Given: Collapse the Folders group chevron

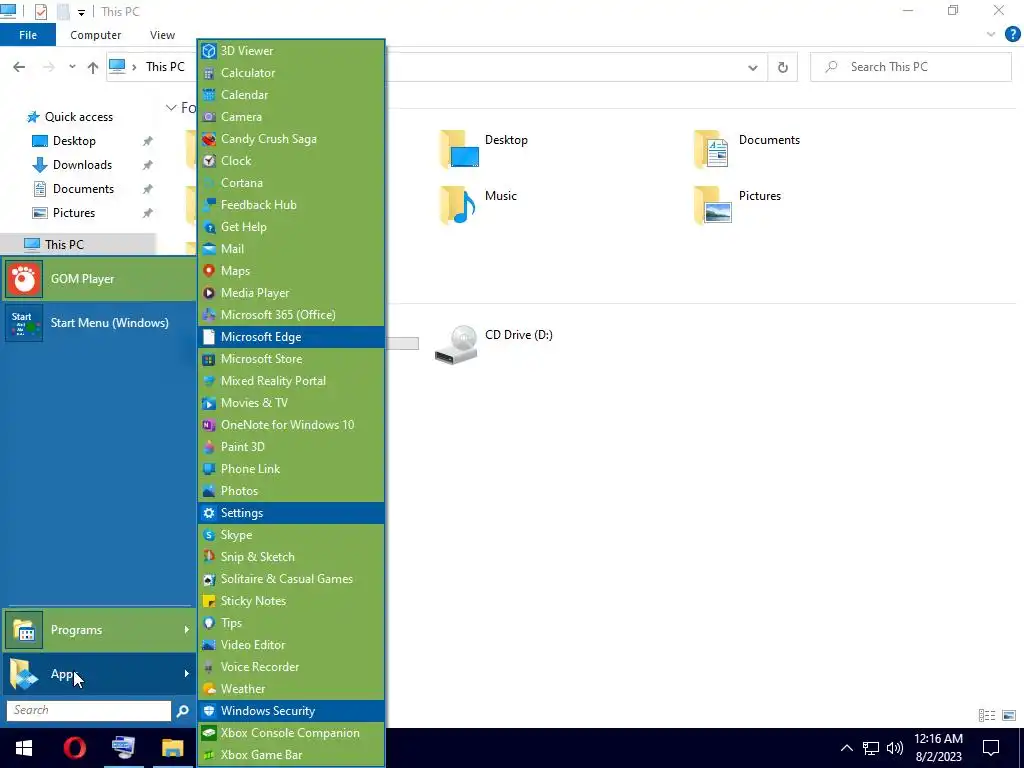Looking at the screenshot, I should point(171,108).
